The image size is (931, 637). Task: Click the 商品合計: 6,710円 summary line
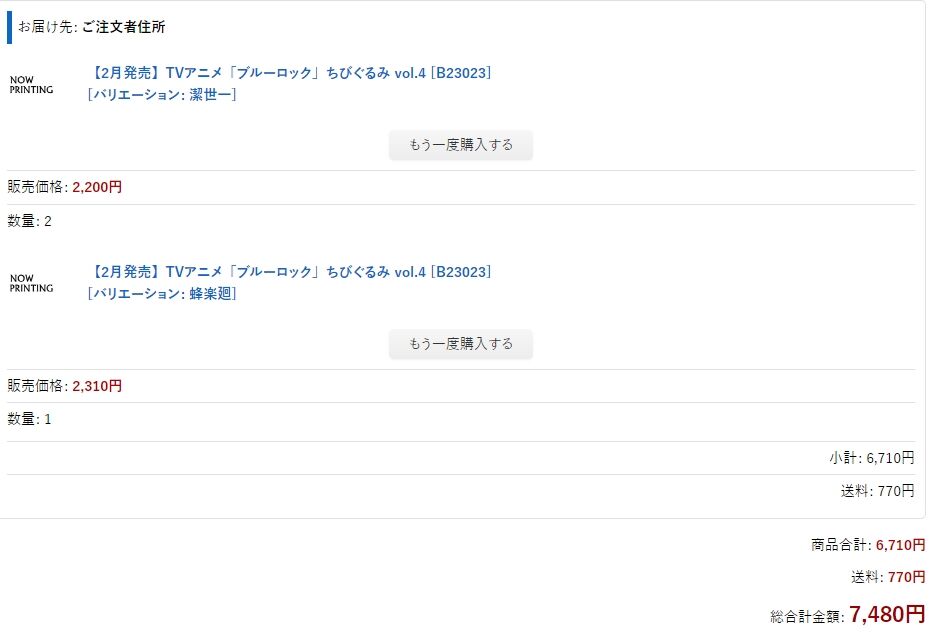point(868,544)
